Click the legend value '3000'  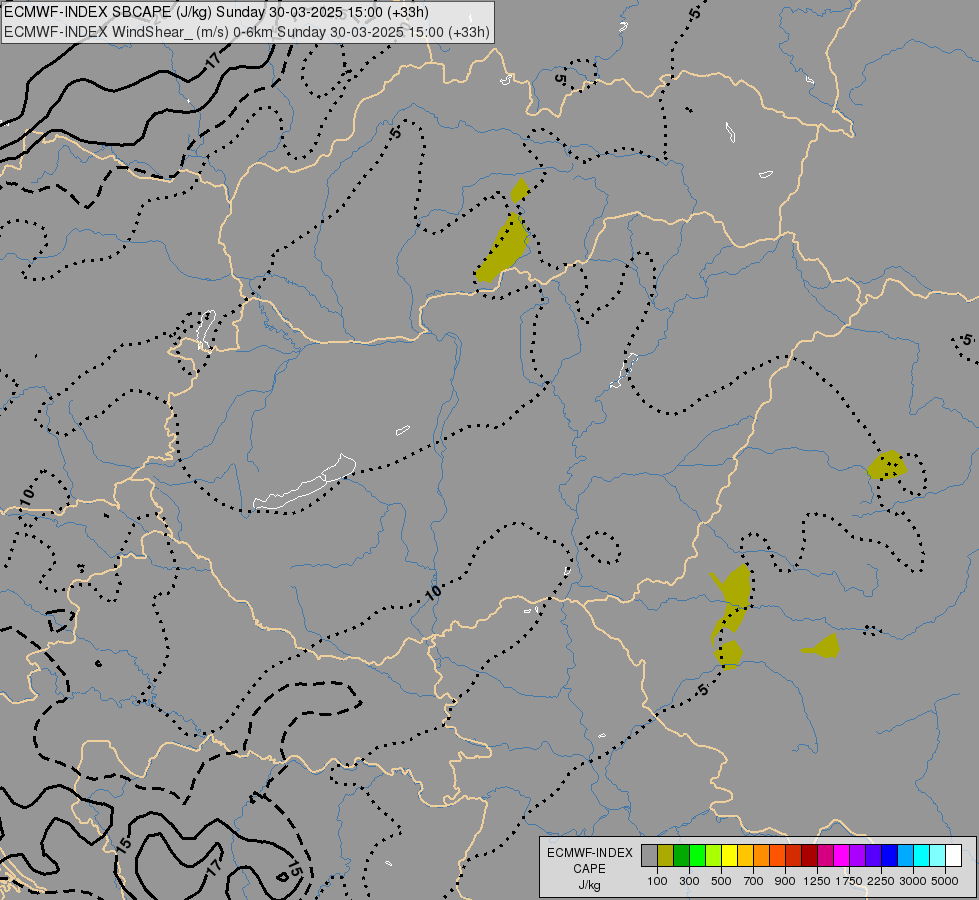point(913,881)
